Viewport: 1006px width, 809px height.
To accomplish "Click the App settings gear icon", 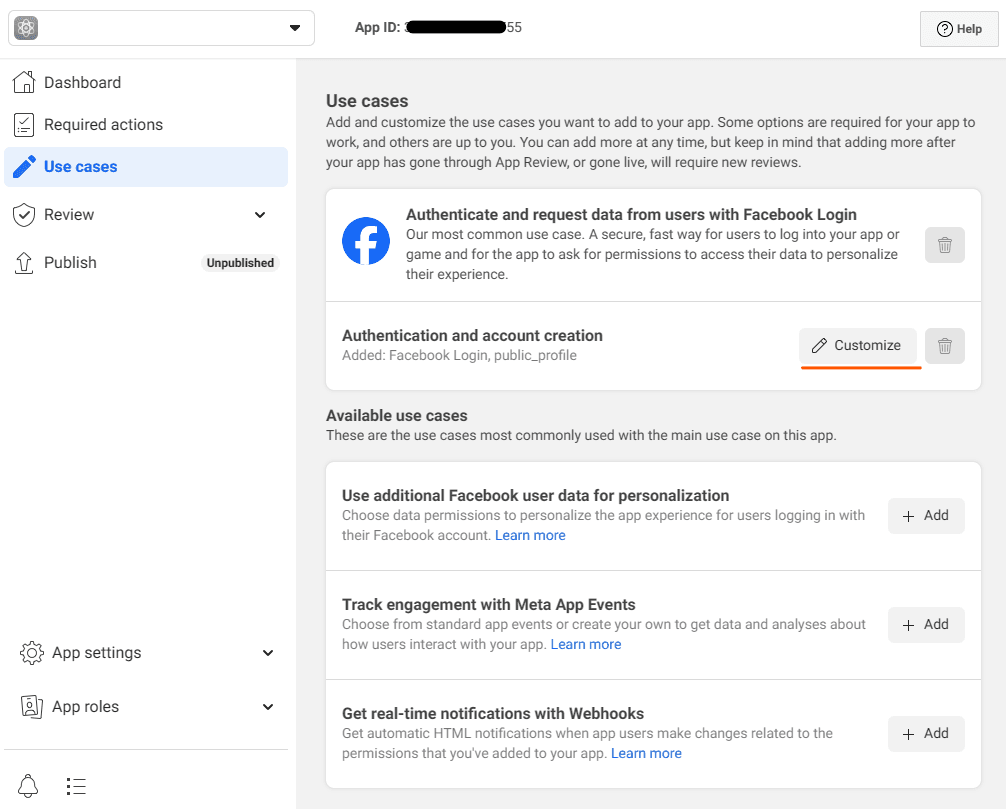I will pyautogui.click(x=31, y=653).
